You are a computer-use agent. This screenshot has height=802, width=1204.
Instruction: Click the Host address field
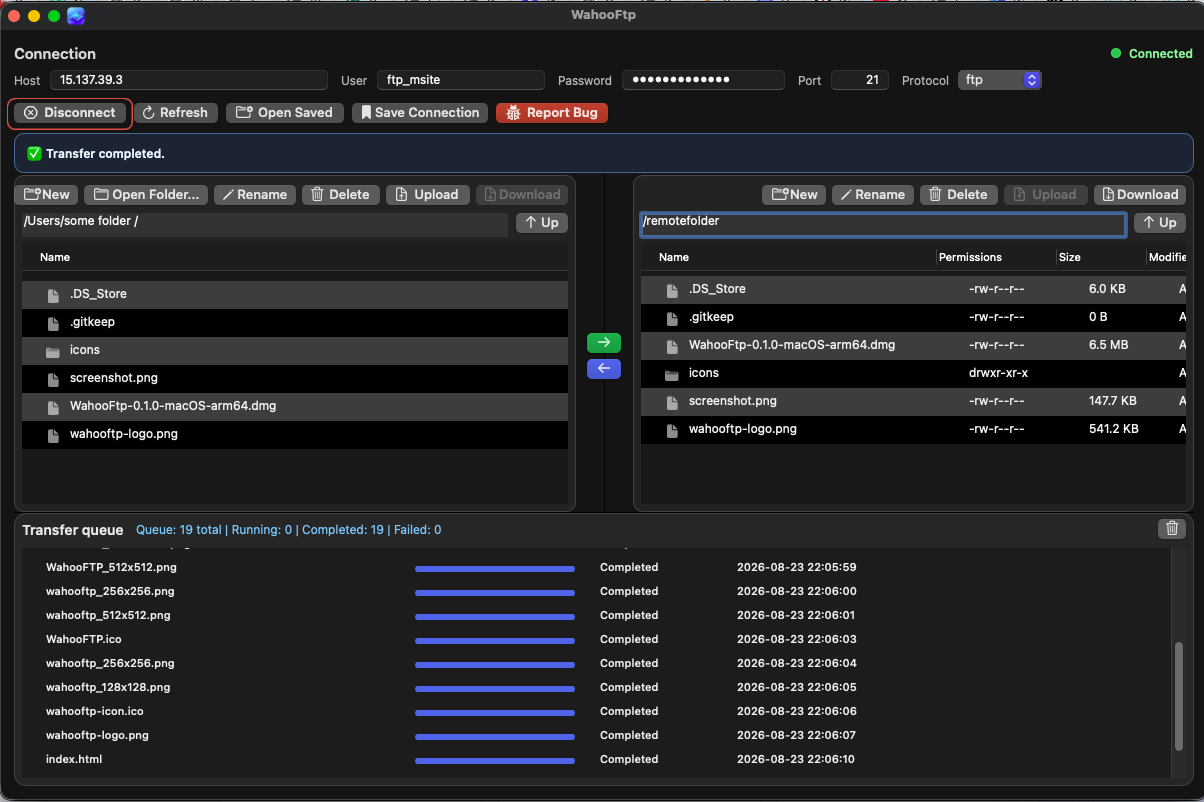(189, 80)
